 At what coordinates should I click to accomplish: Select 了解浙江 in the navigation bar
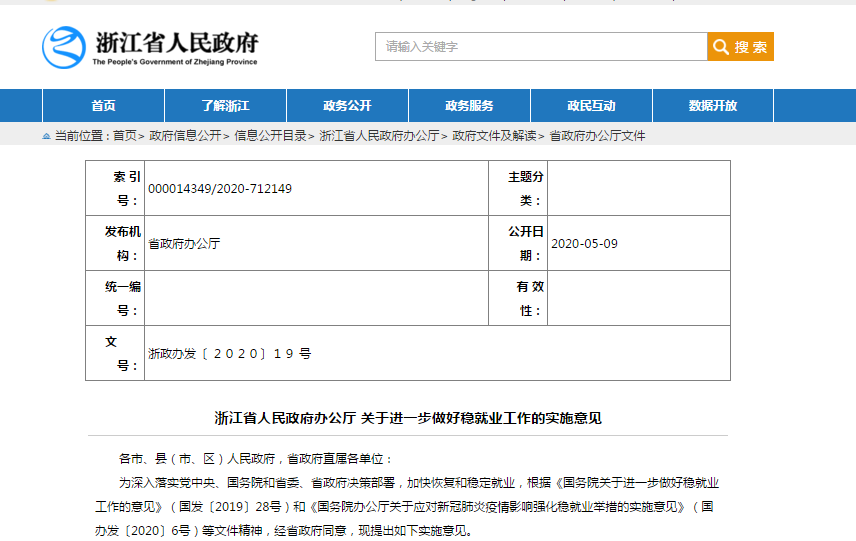pyautogui.click(x=225, y=106)
